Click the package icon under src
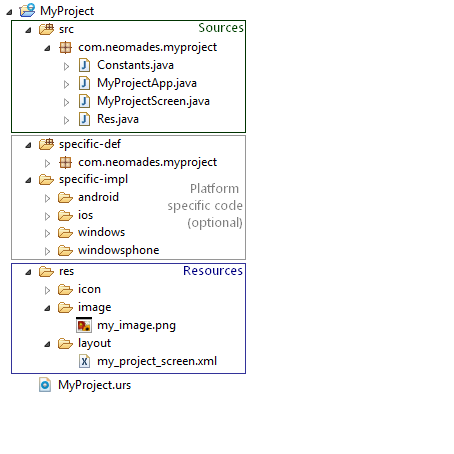454x454 pixels. (x=65, y=47)
